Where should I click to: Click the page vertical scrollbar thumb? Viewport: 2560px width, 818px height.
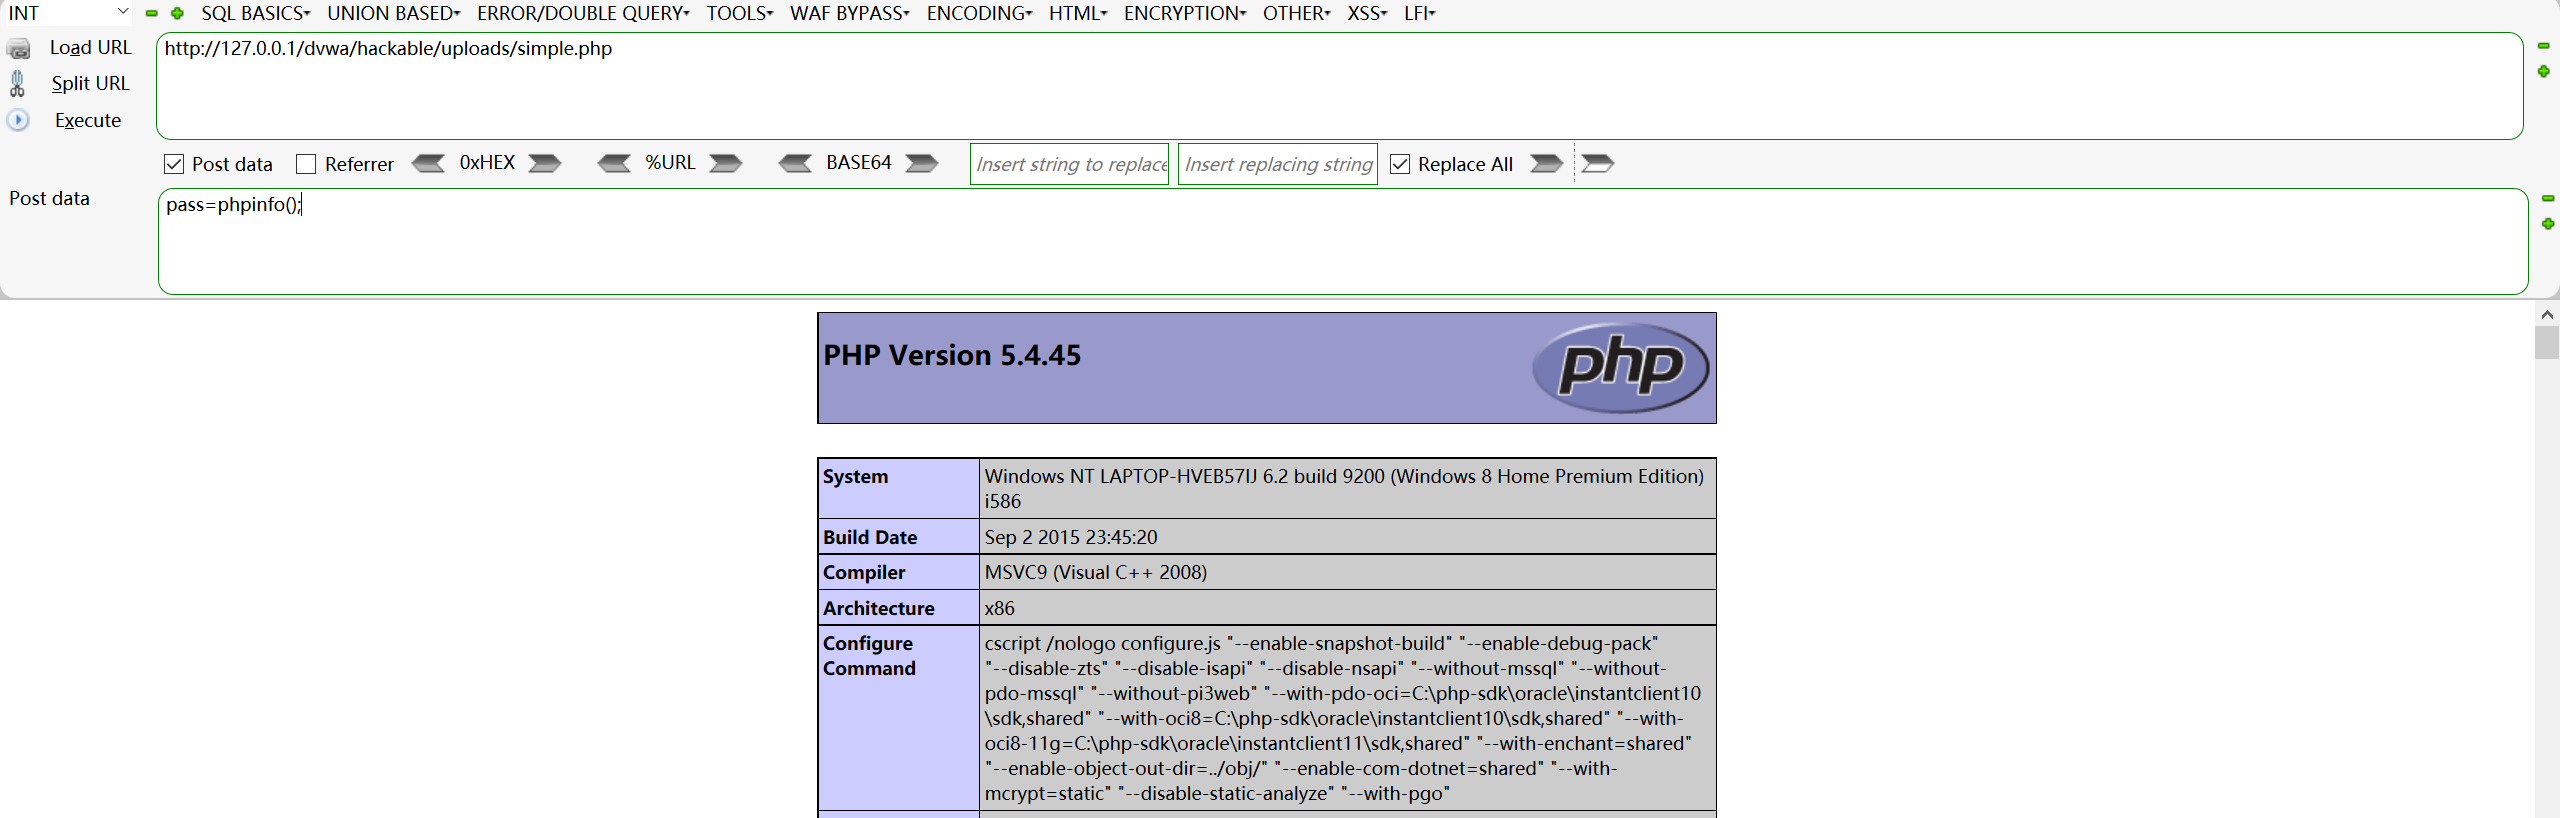coord(2547,341)
